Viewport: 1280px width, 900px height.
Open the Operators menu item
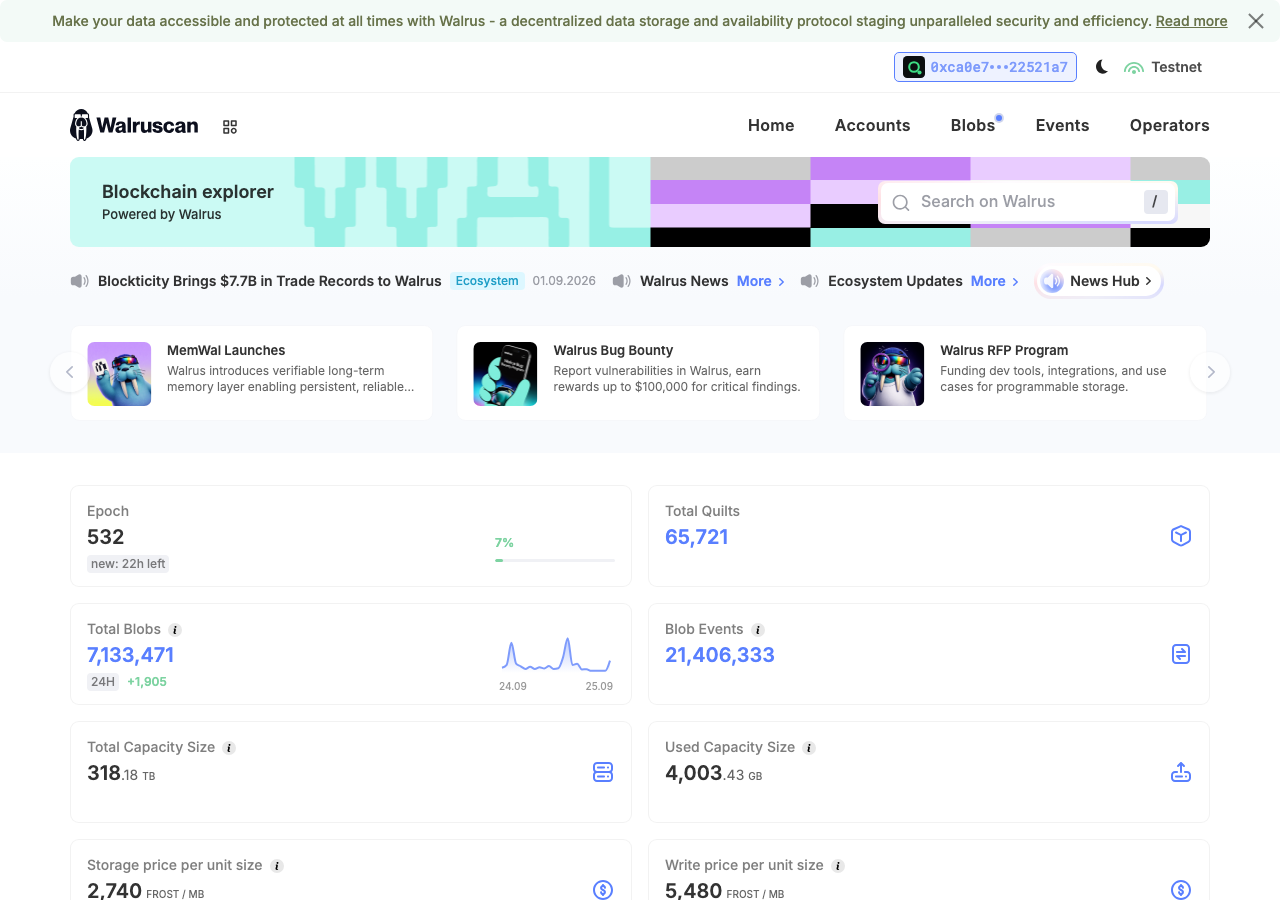click(1169, 125)
